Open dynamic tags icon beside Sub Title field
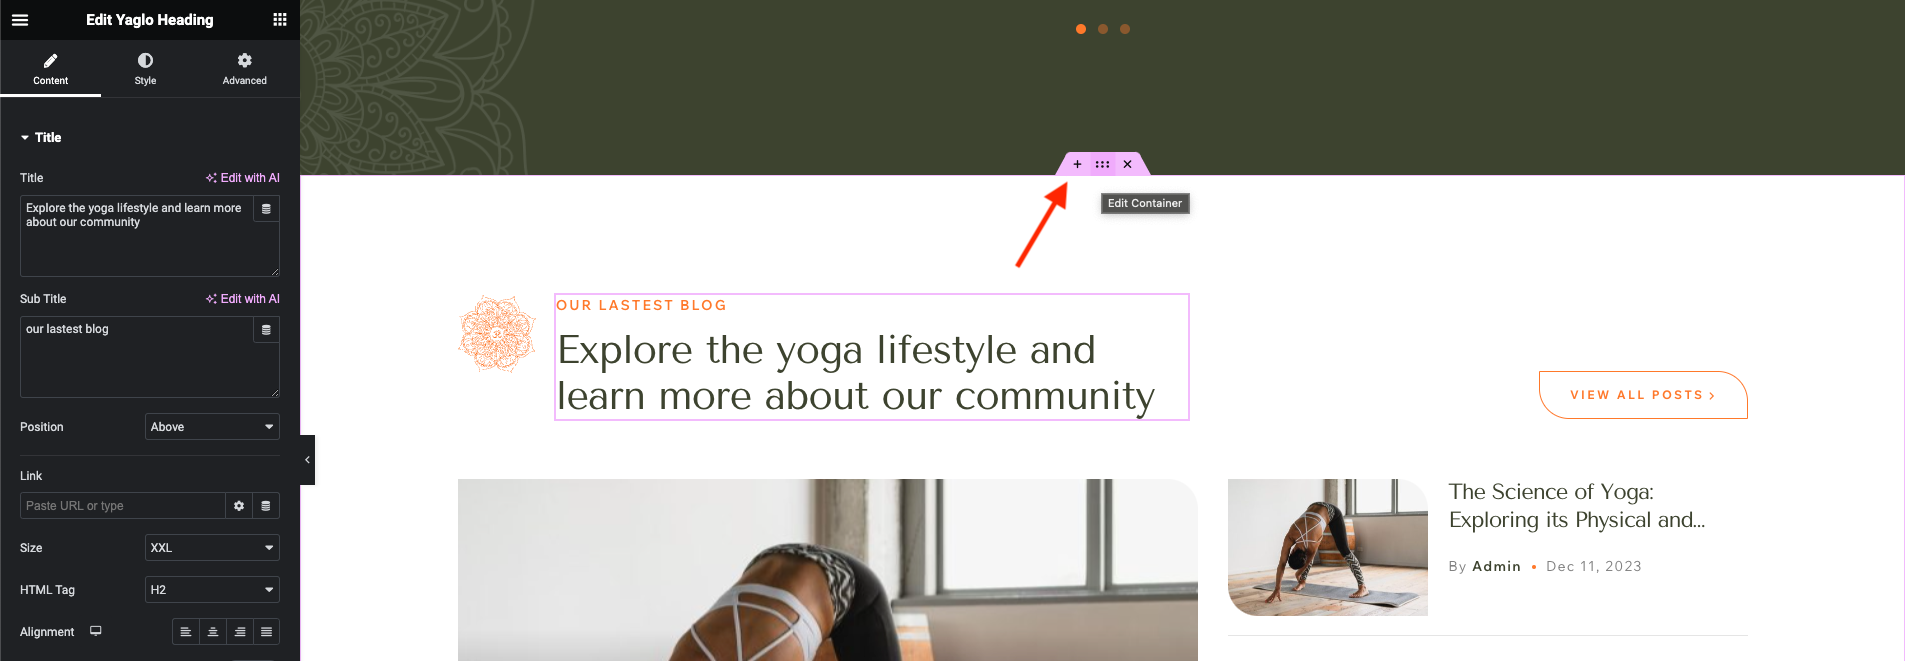Image resolution: width=1905 pixels, height=661 pixels. coord(266,330)
